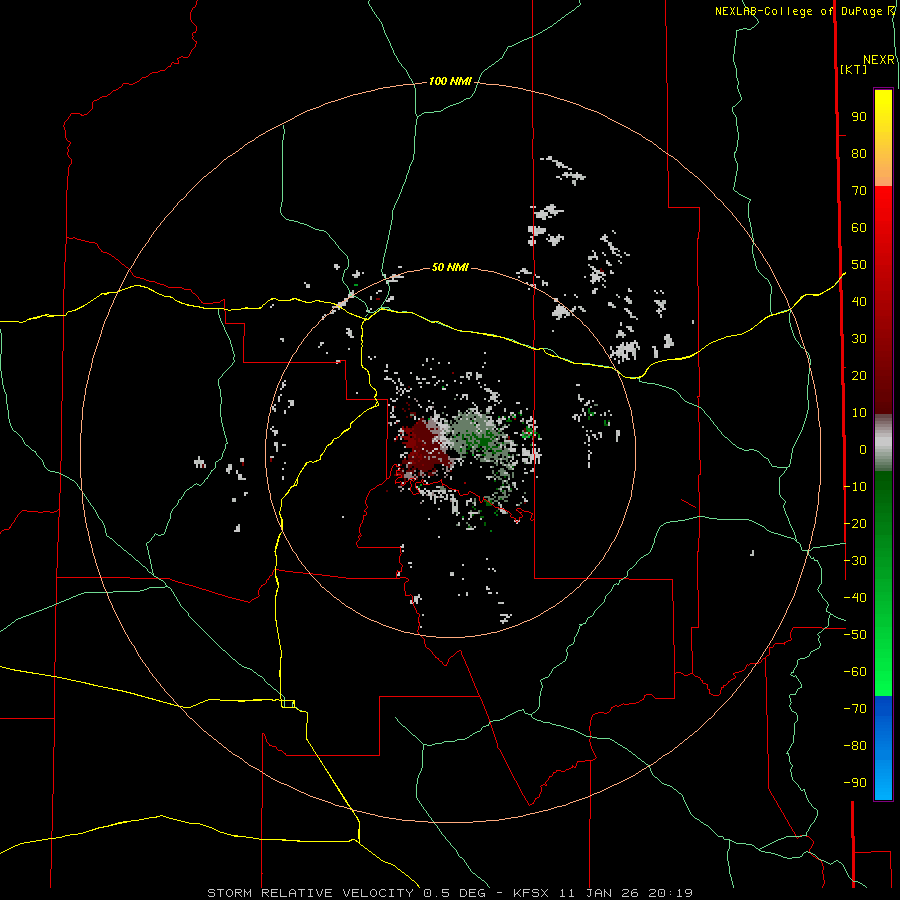Click the dark red velocity echo near radar center

click(x=424, y=445)
